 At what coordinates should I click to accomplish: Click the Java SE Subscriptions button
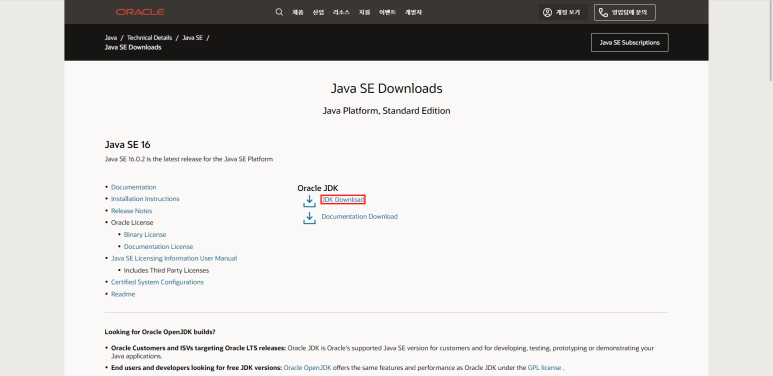tap(630, 42)
